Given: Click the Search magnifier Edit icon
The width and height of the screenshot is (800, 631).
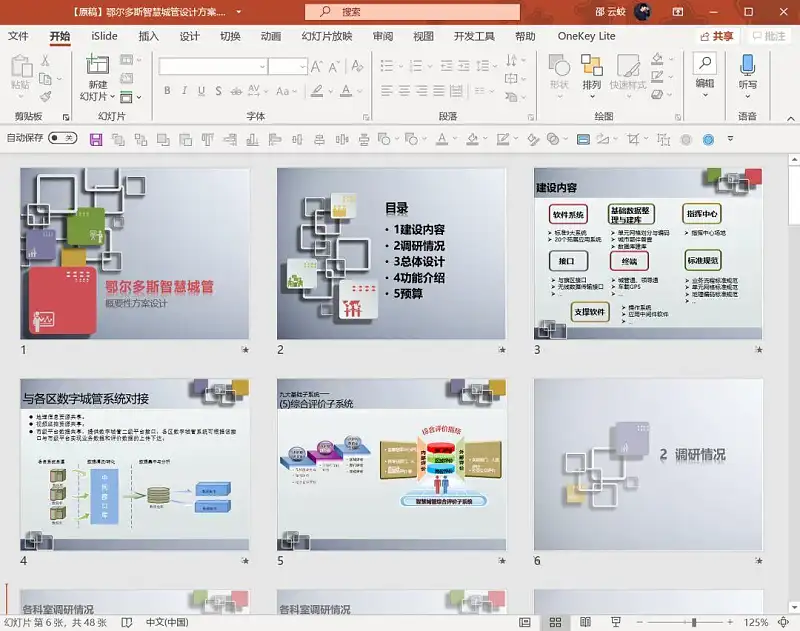Looking at the screenshot, I should click(x=705, y=63).
